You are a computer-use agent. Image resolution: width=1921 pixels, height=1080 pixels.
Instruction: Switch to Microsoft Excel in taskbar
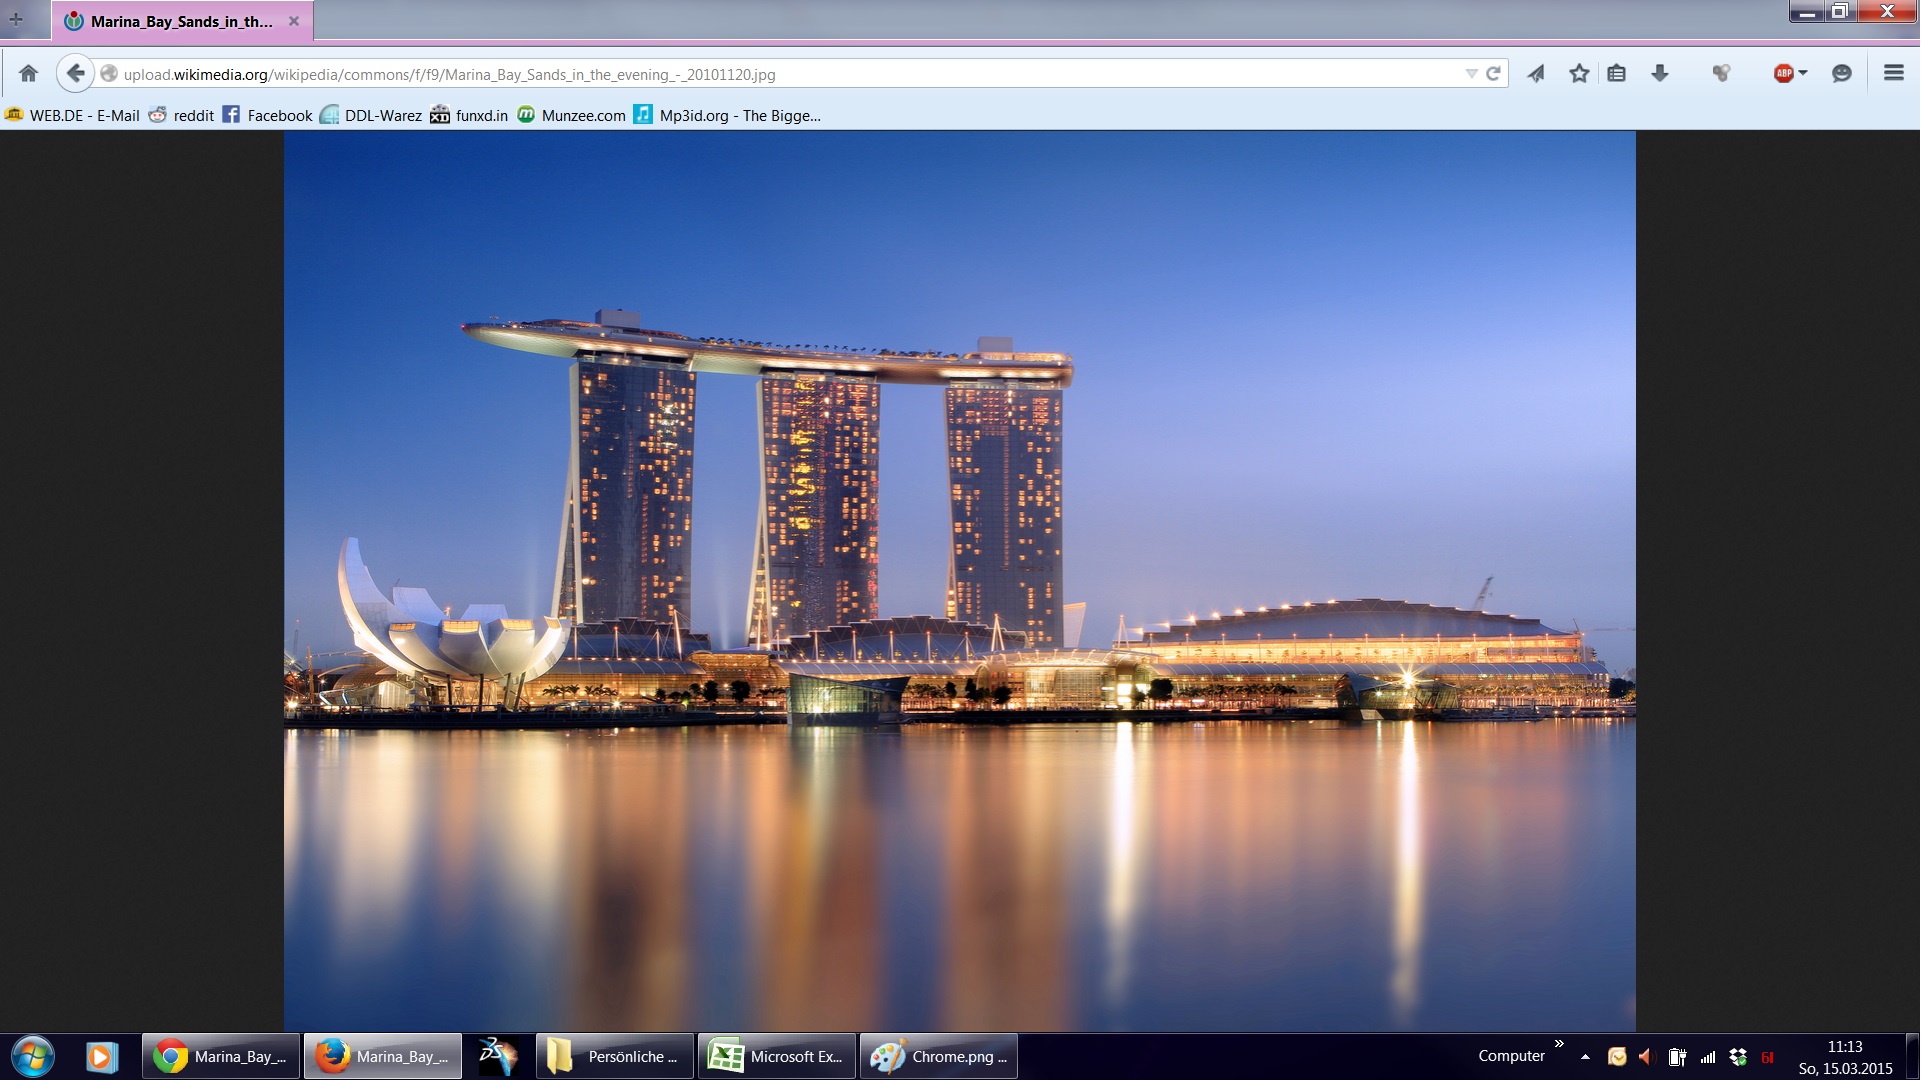[x=777, y=1056]
